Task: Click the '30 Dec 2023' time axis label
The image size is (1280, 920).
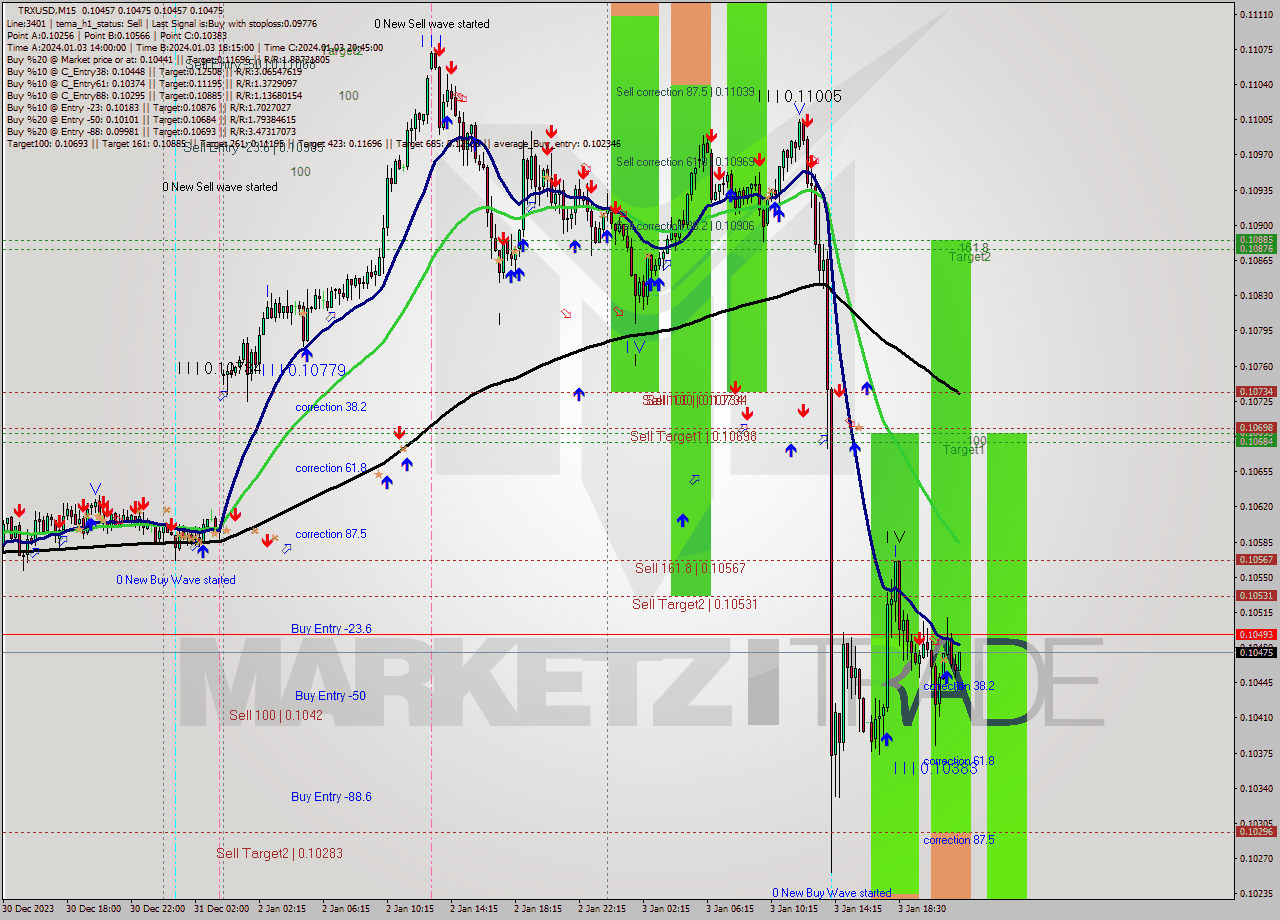Action: pyautogui.click(x=29, y=909)
